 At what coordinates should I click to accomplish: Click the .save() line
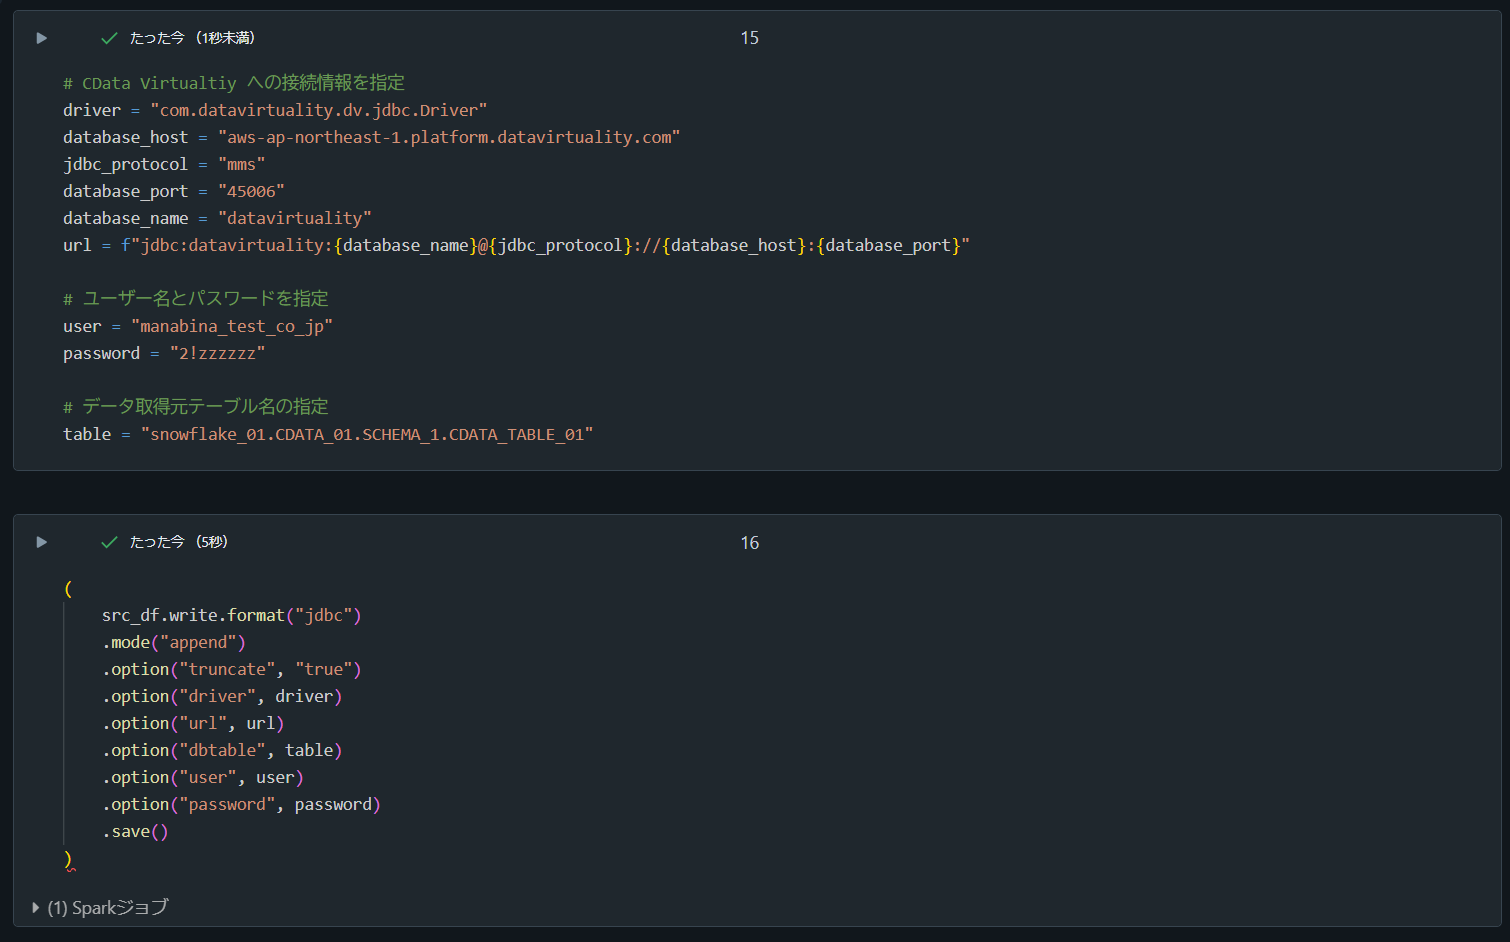pyautogui.click(x=135, y=831)
